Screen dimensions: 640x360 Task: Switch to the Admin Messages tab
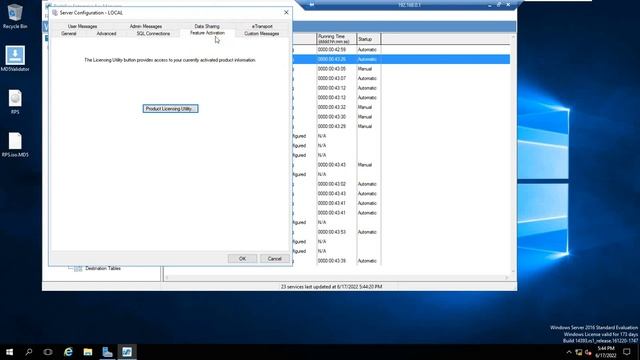point(146,26)
